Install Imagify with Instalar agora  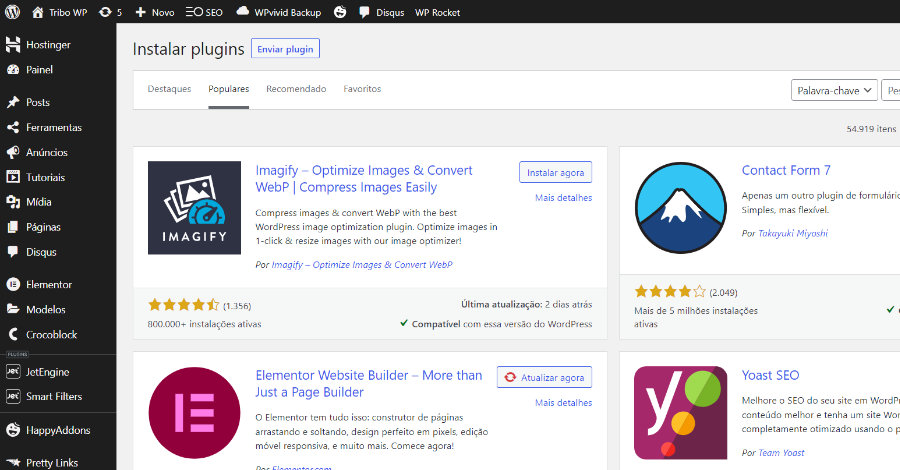tap(556, 172)
